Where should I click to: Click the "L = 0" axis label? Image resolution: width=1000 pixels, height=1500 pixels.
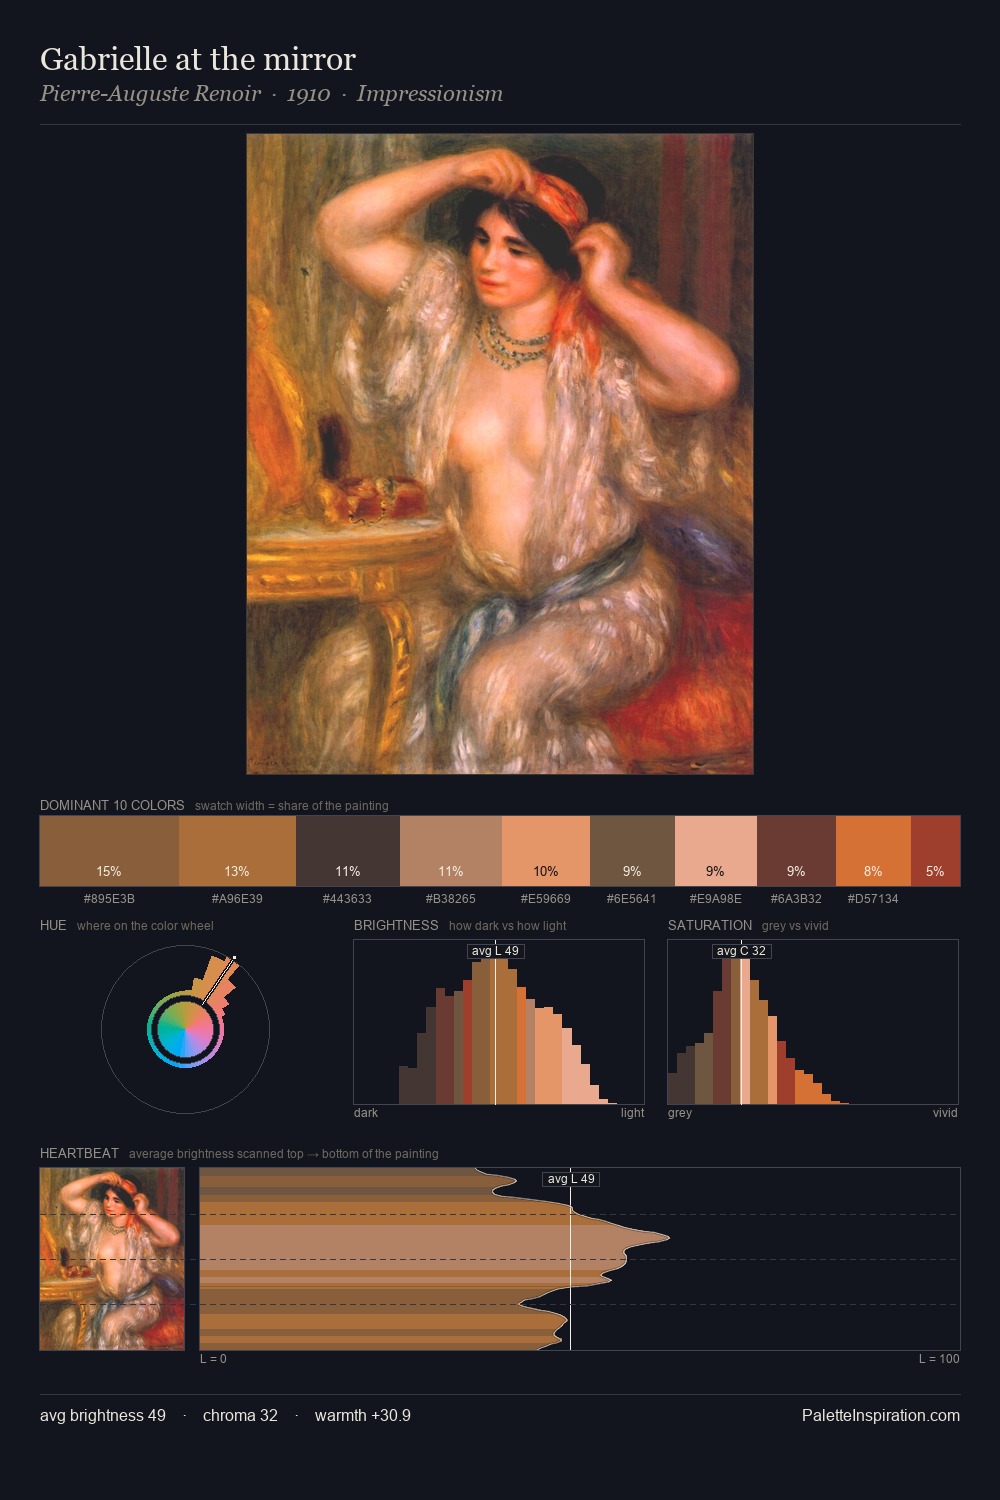click(213, 1359)
